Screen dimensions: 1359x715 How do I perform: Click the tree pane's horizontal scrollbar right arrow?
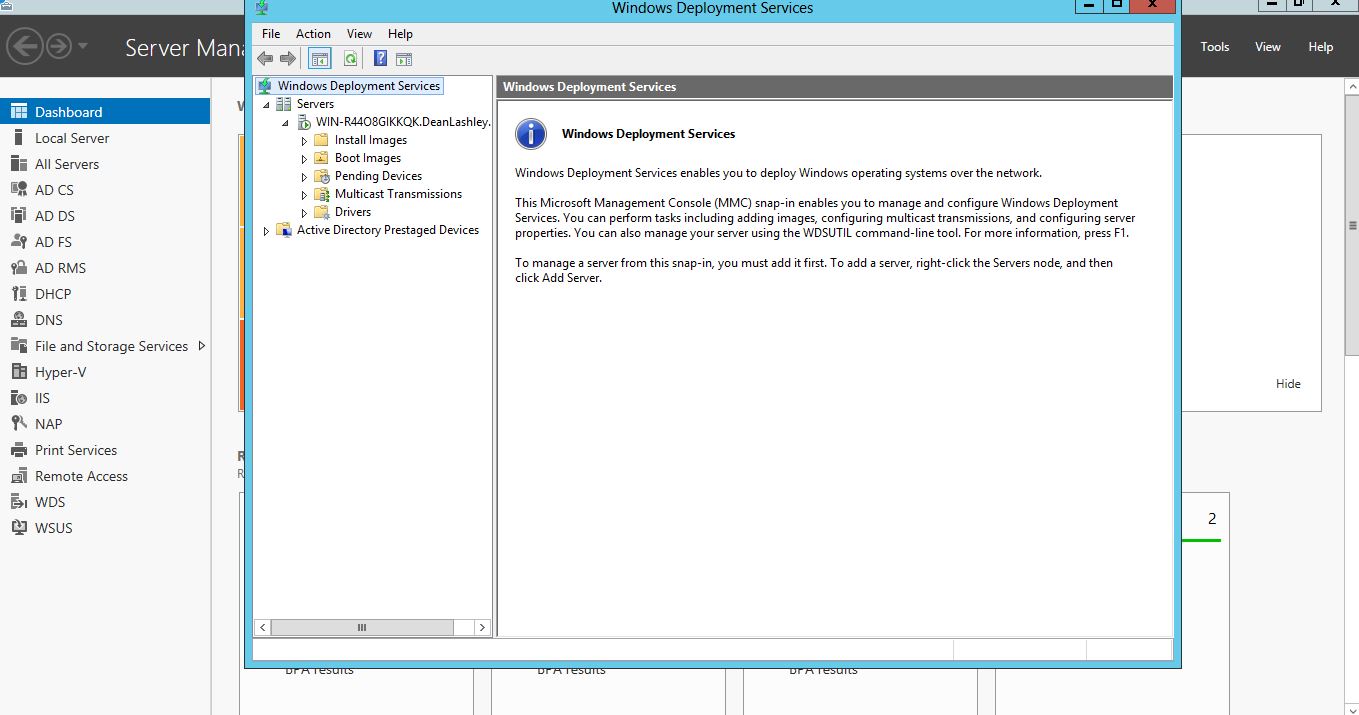click(x=482, y=628)
